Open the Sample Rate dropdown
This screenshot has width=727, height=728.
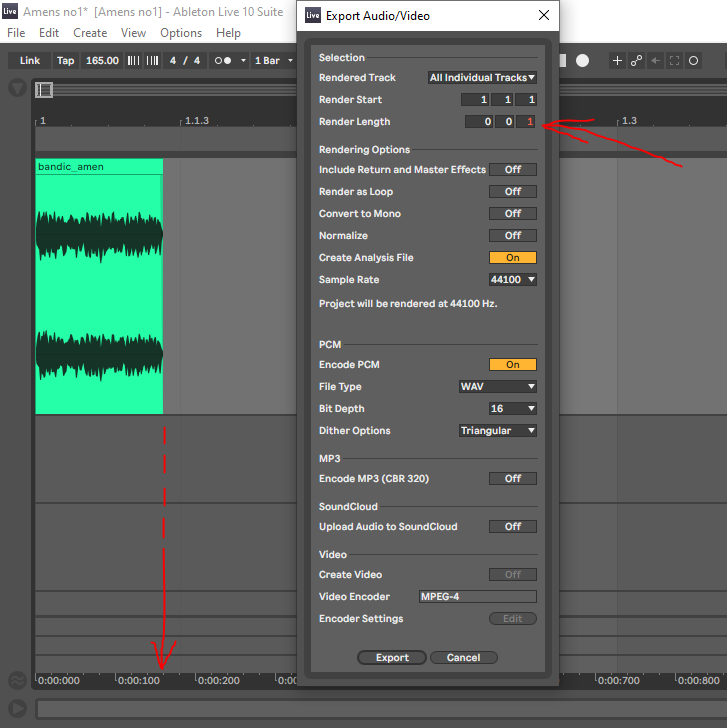tap(512, 280)
